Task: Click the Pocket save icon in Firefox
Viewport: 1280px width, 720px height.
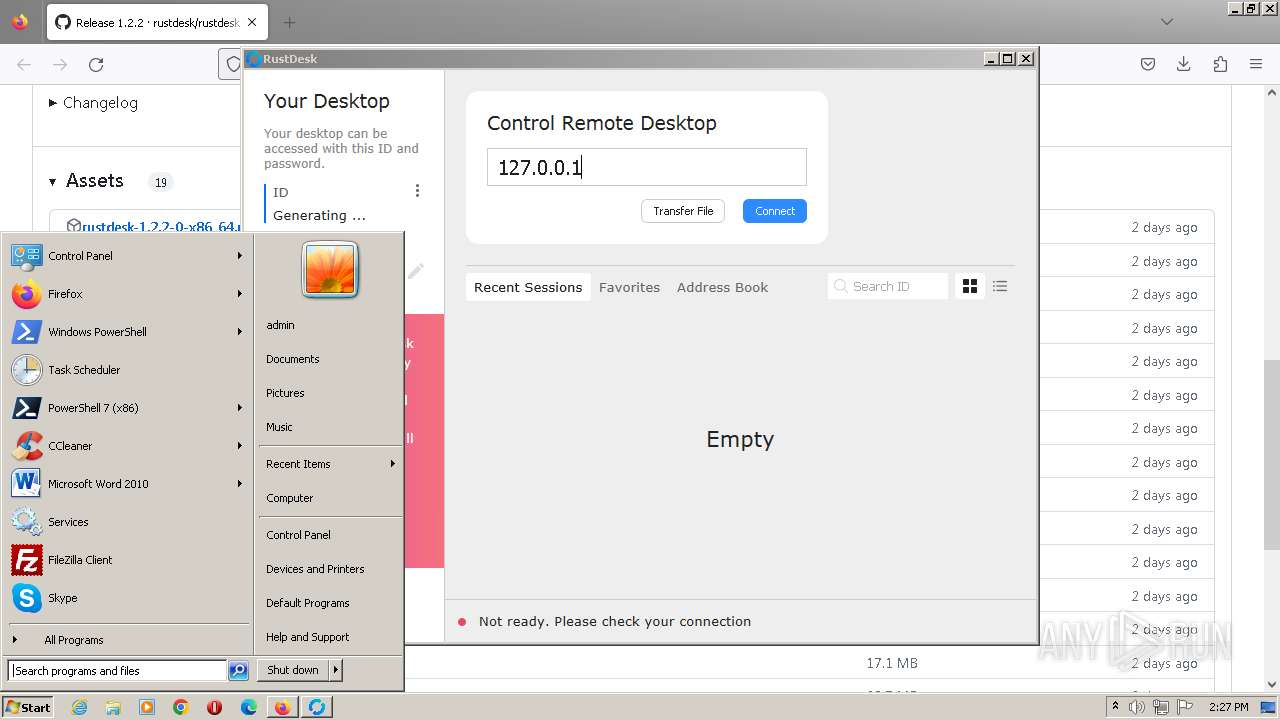Action: (x=1148, y=64)
